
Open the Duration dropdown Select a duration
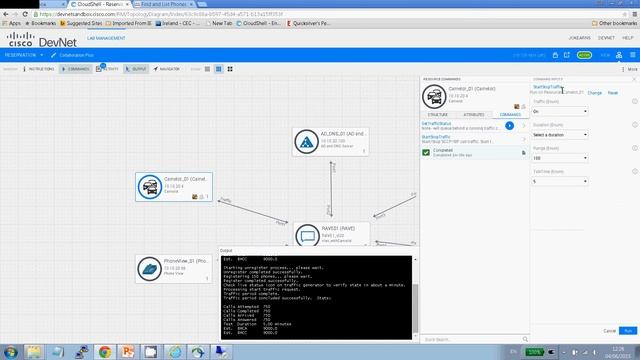560,135
